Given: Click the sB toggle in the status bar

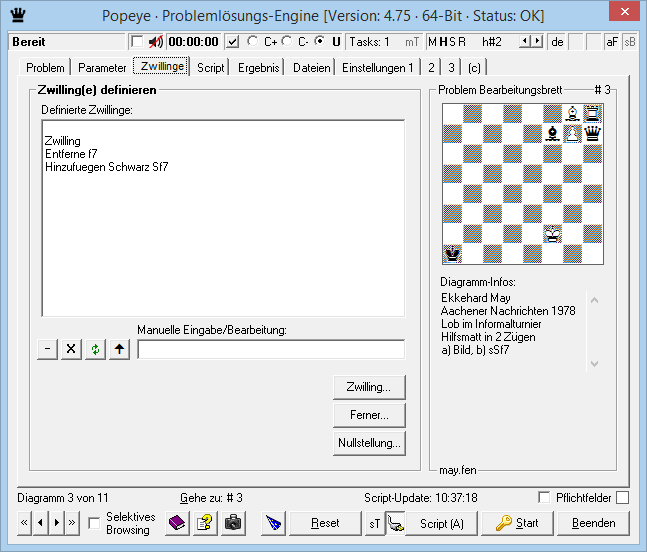Looking at the screenshot, I should (x=630, y=42).
